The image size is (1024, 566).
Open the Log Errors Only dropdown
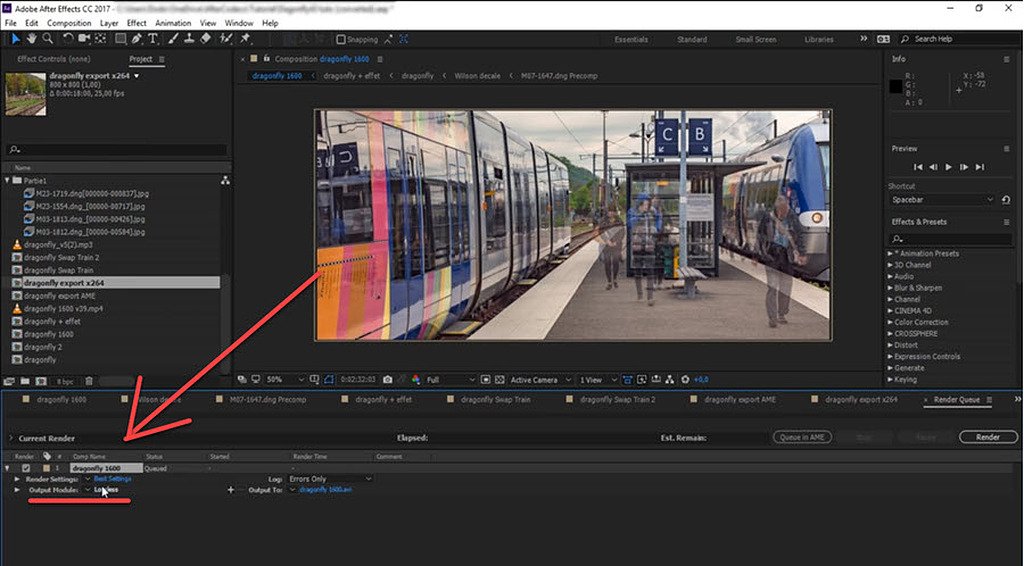330,479
